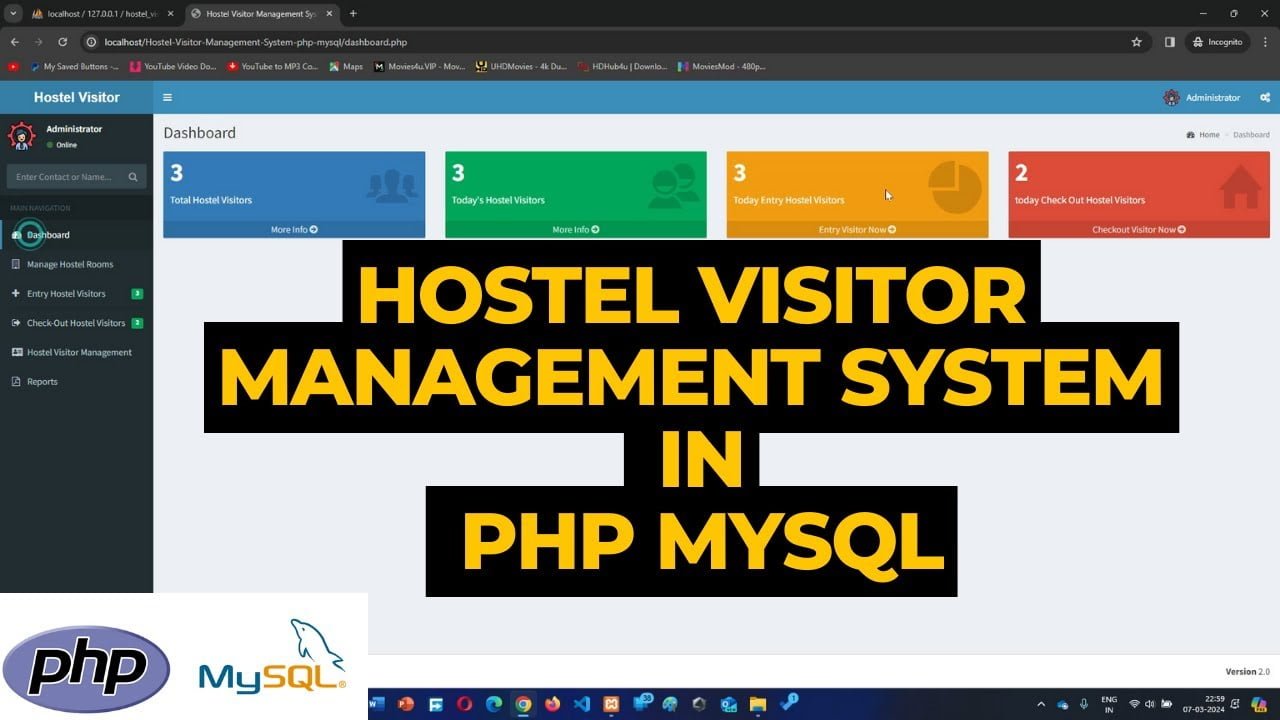The height and width of the screenshot is (720, 1280).
Task: Open the browser side panel icon
Action: click(x=1169, y=42)
